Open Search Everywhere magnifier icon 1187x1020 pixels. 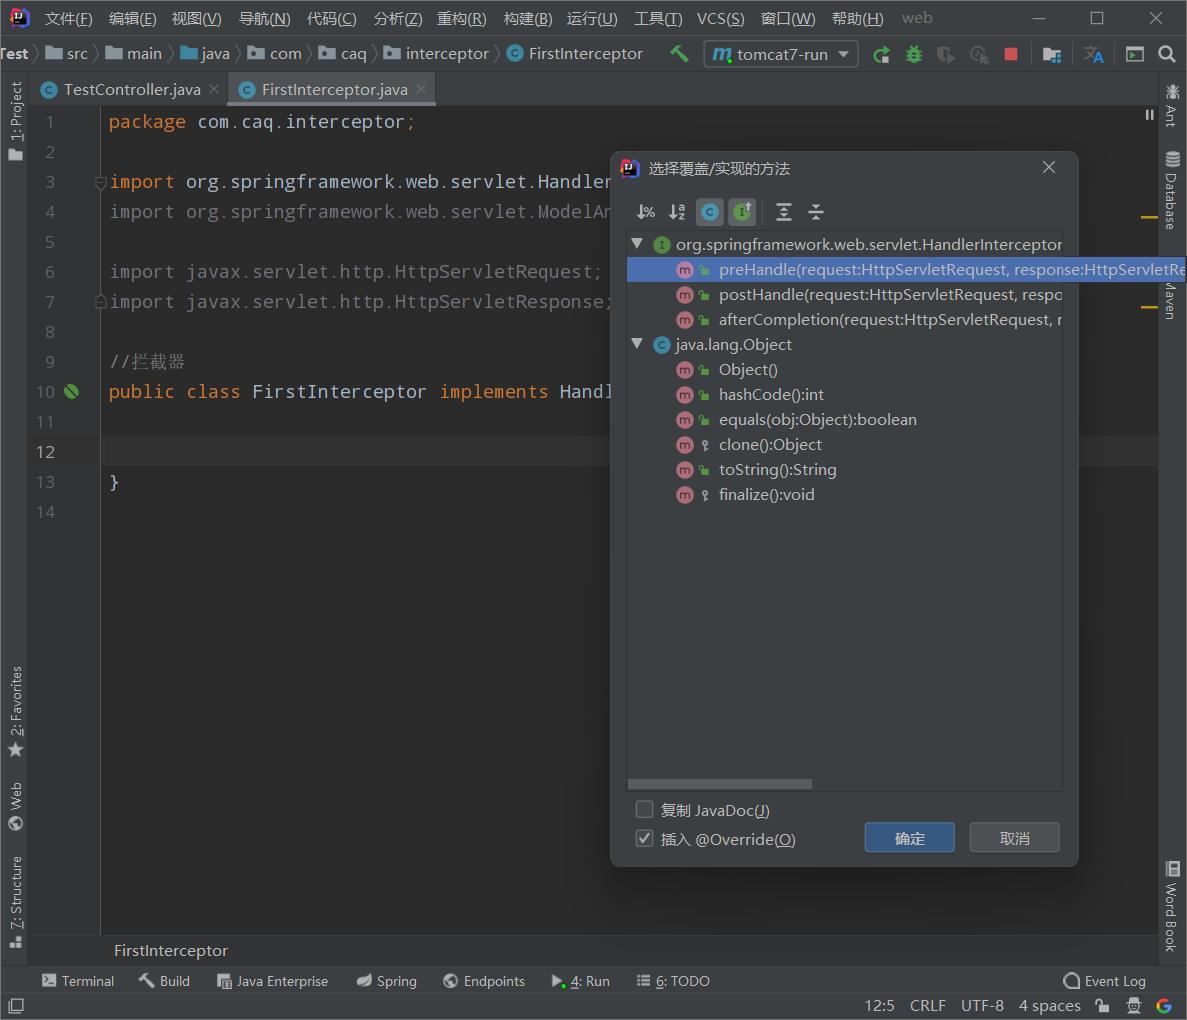click(1166, 54)
